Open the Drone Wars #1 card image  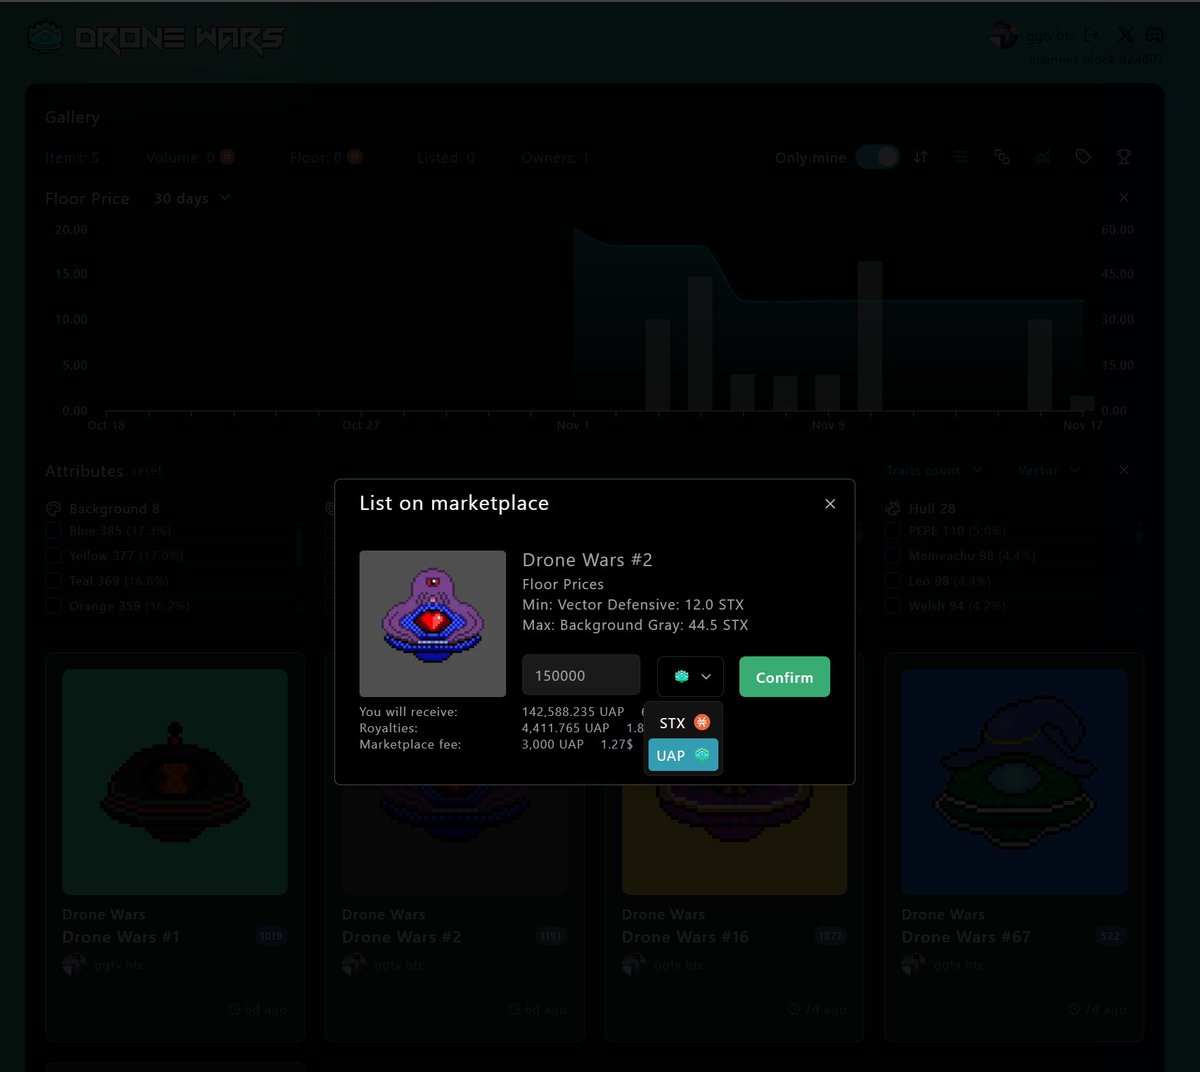click(x=175, y=782)
